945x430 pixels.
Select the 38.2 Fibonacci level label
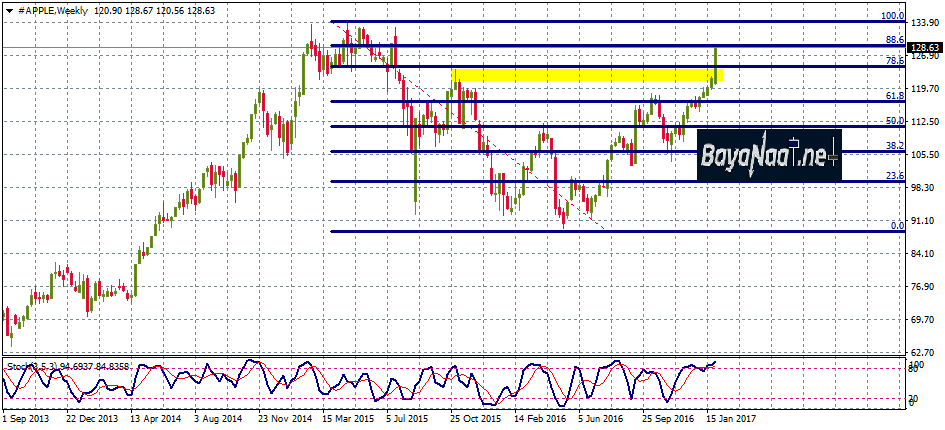tap(894, 145)
